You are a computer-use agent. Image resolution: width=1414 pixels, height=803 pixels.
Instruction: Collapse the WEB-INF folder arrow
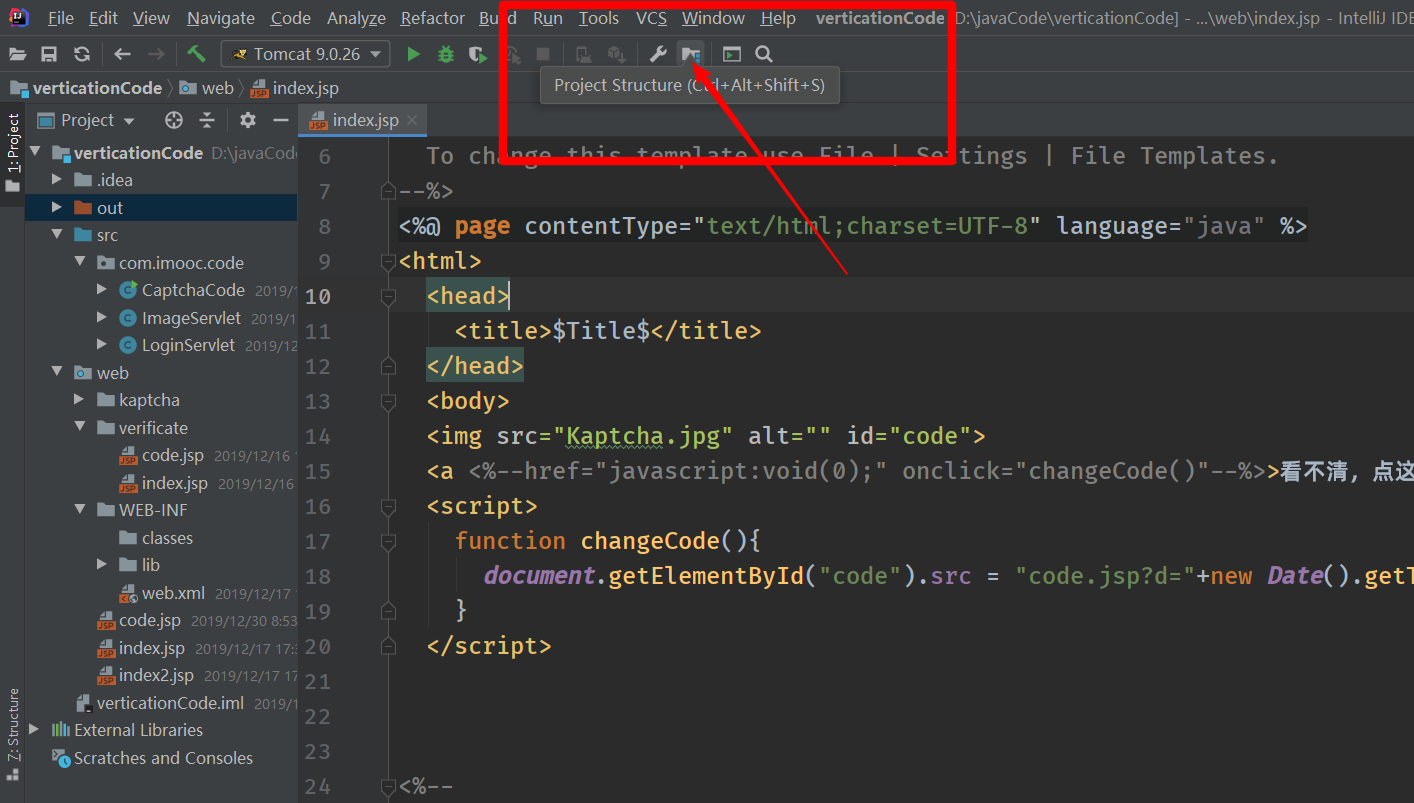pos(80,510)
